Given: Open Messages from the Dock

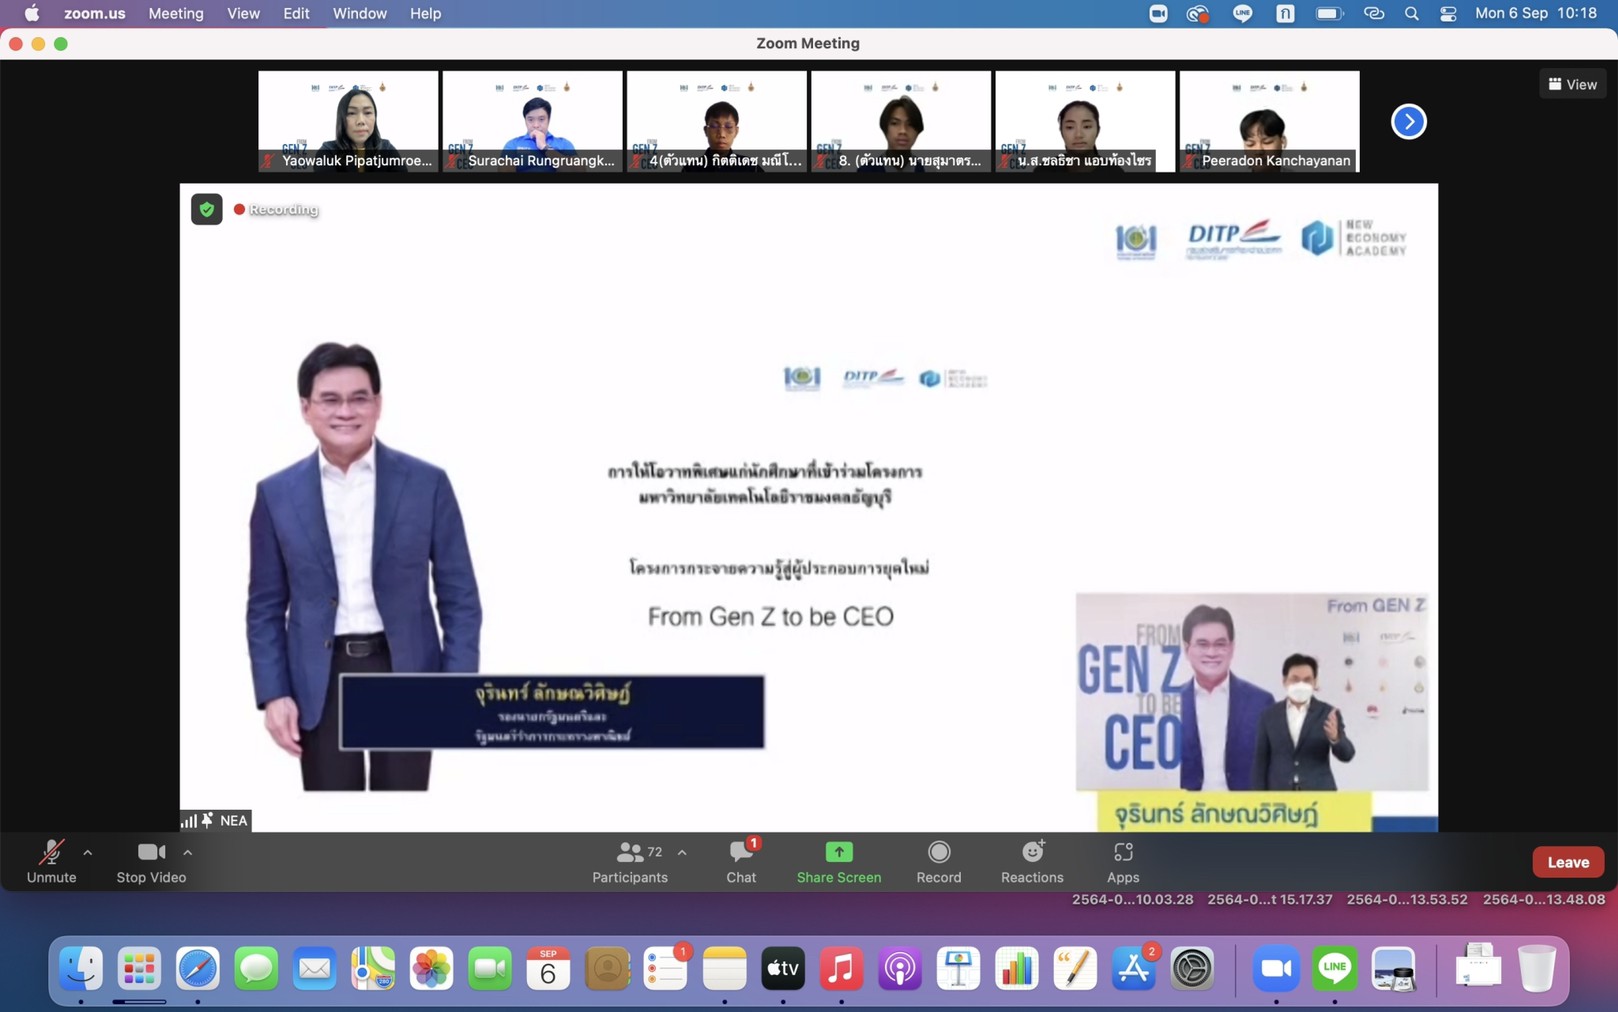Looking at the screenshot, I should click(256, 968).
